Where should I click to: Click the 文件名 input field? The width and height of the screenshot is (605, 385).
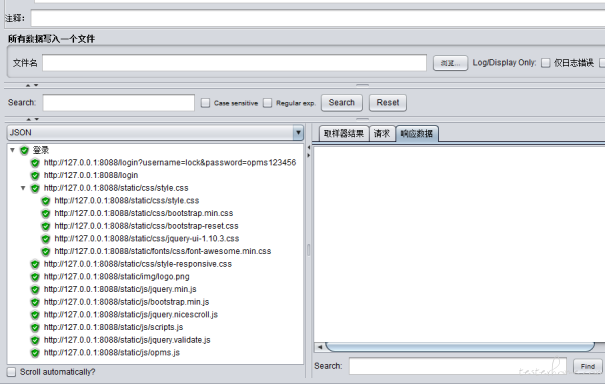(234, 62)
